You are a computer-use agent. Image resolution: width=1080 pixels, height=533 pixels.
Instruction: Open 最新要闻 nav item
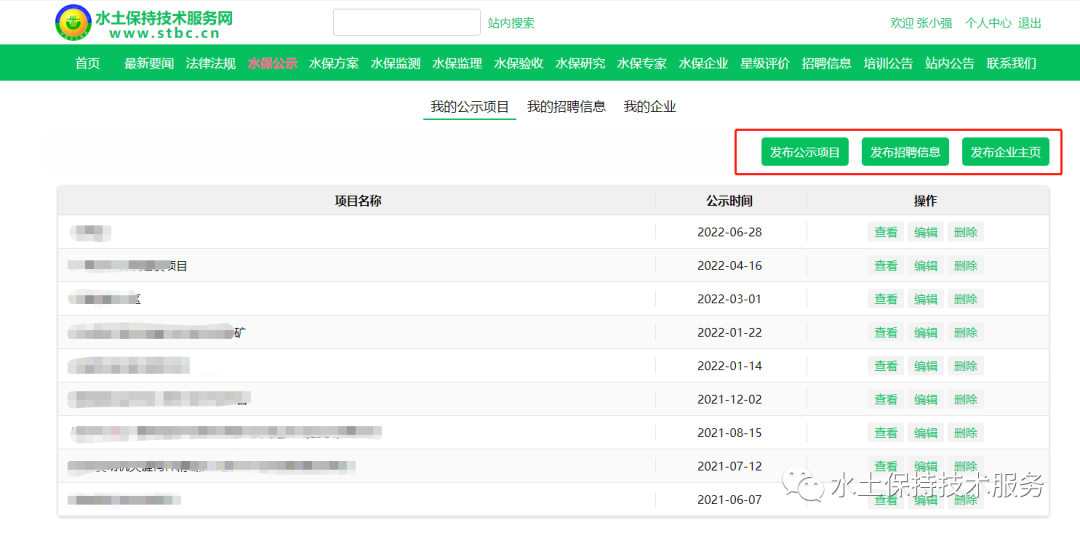point(149,63)
